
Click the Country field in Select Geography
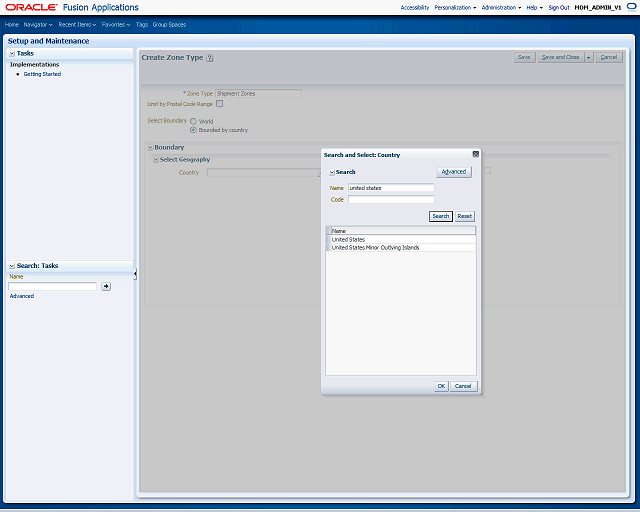pyautogui.click(x=264, y=173)
